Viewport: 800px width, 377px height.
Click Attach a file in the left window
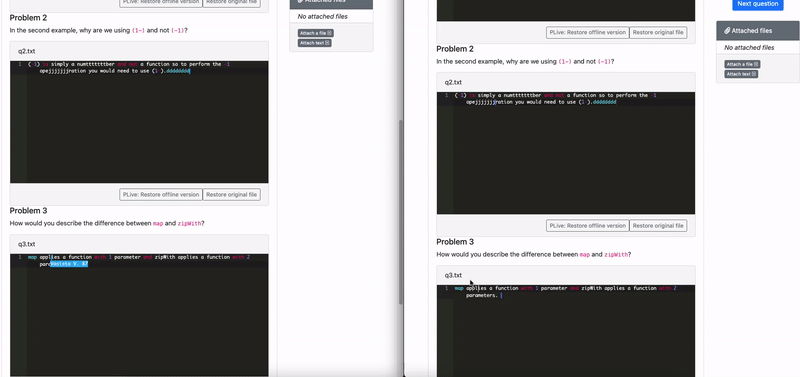point(316,33)
